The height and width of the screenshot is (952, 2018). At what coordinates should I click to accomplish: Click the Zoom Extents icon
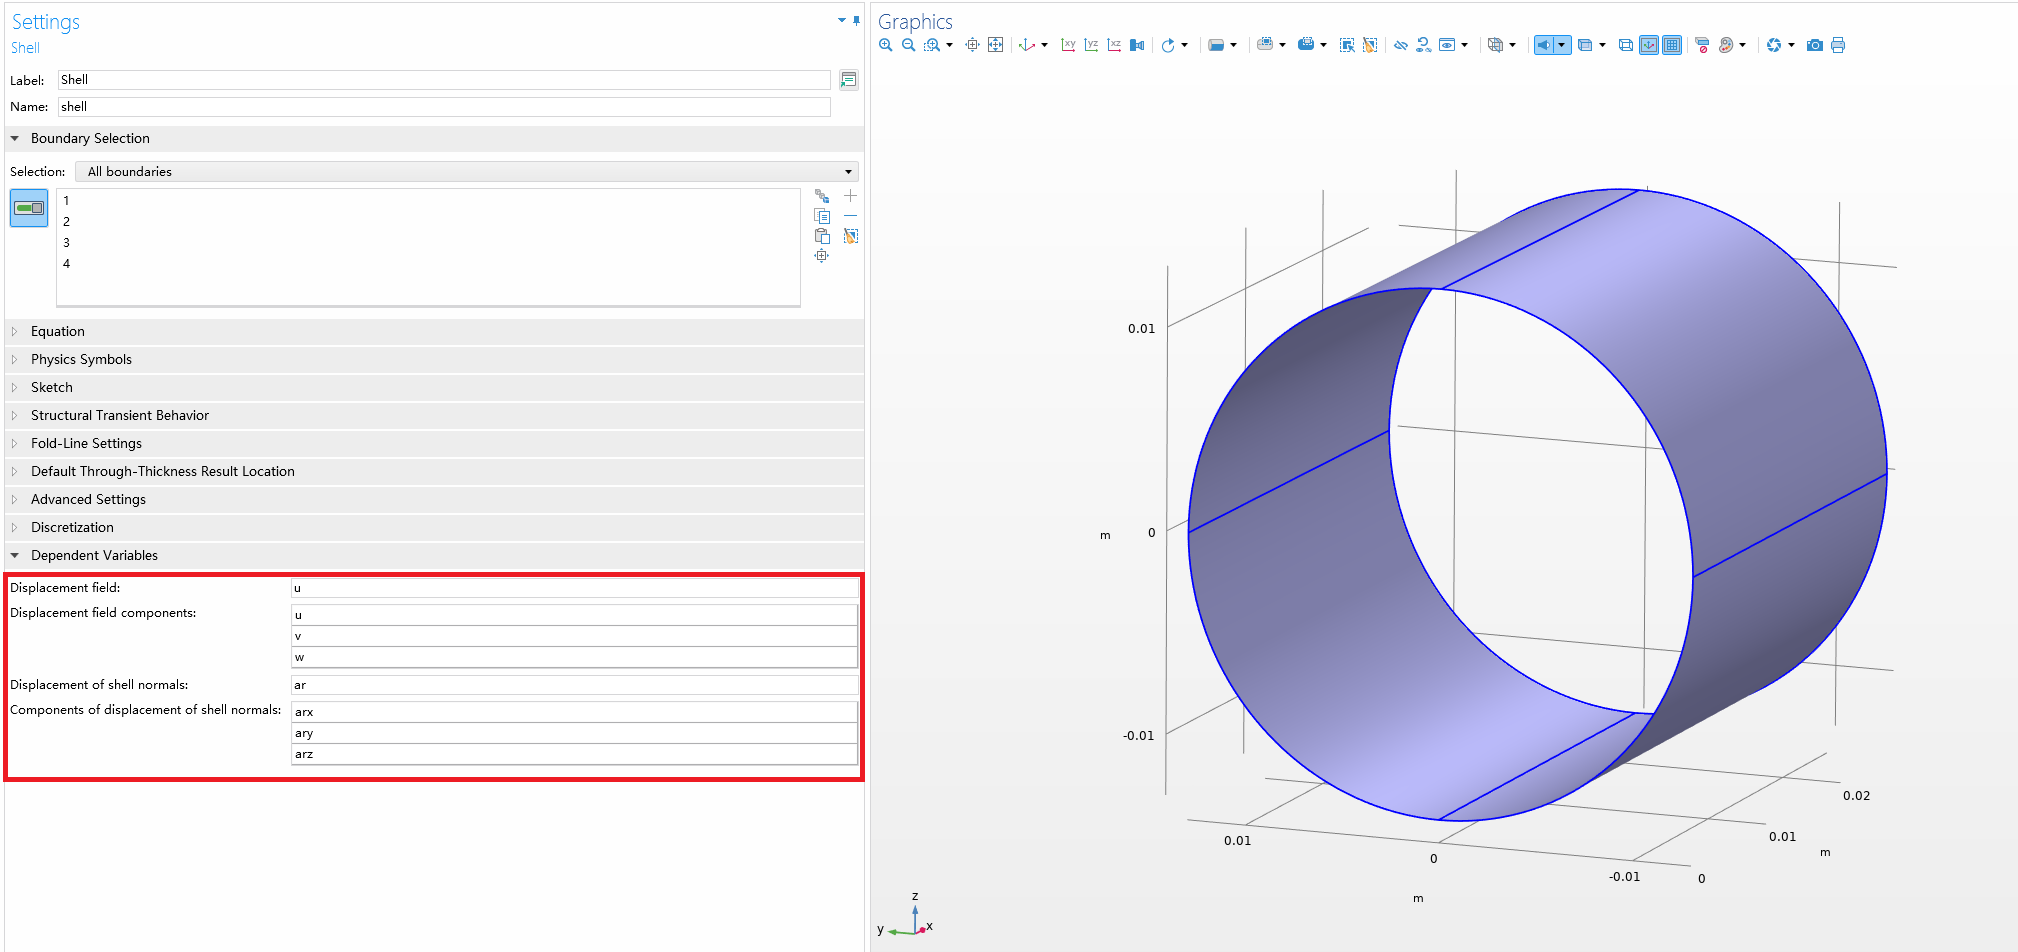tap(995, 45)
